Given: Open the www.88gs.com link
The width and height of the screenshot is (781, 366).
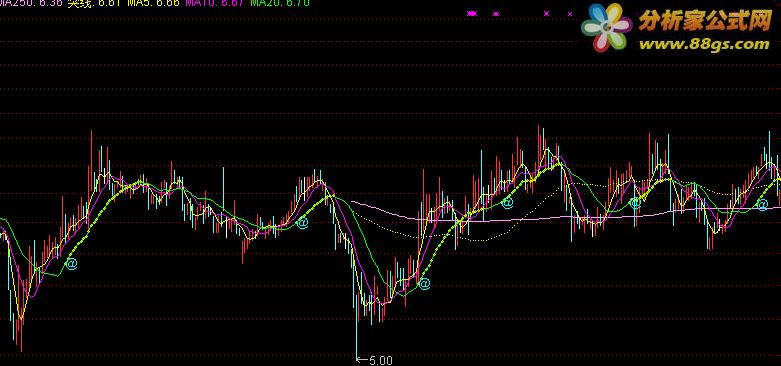Looking at the screenshot, I should click(704, 44).
